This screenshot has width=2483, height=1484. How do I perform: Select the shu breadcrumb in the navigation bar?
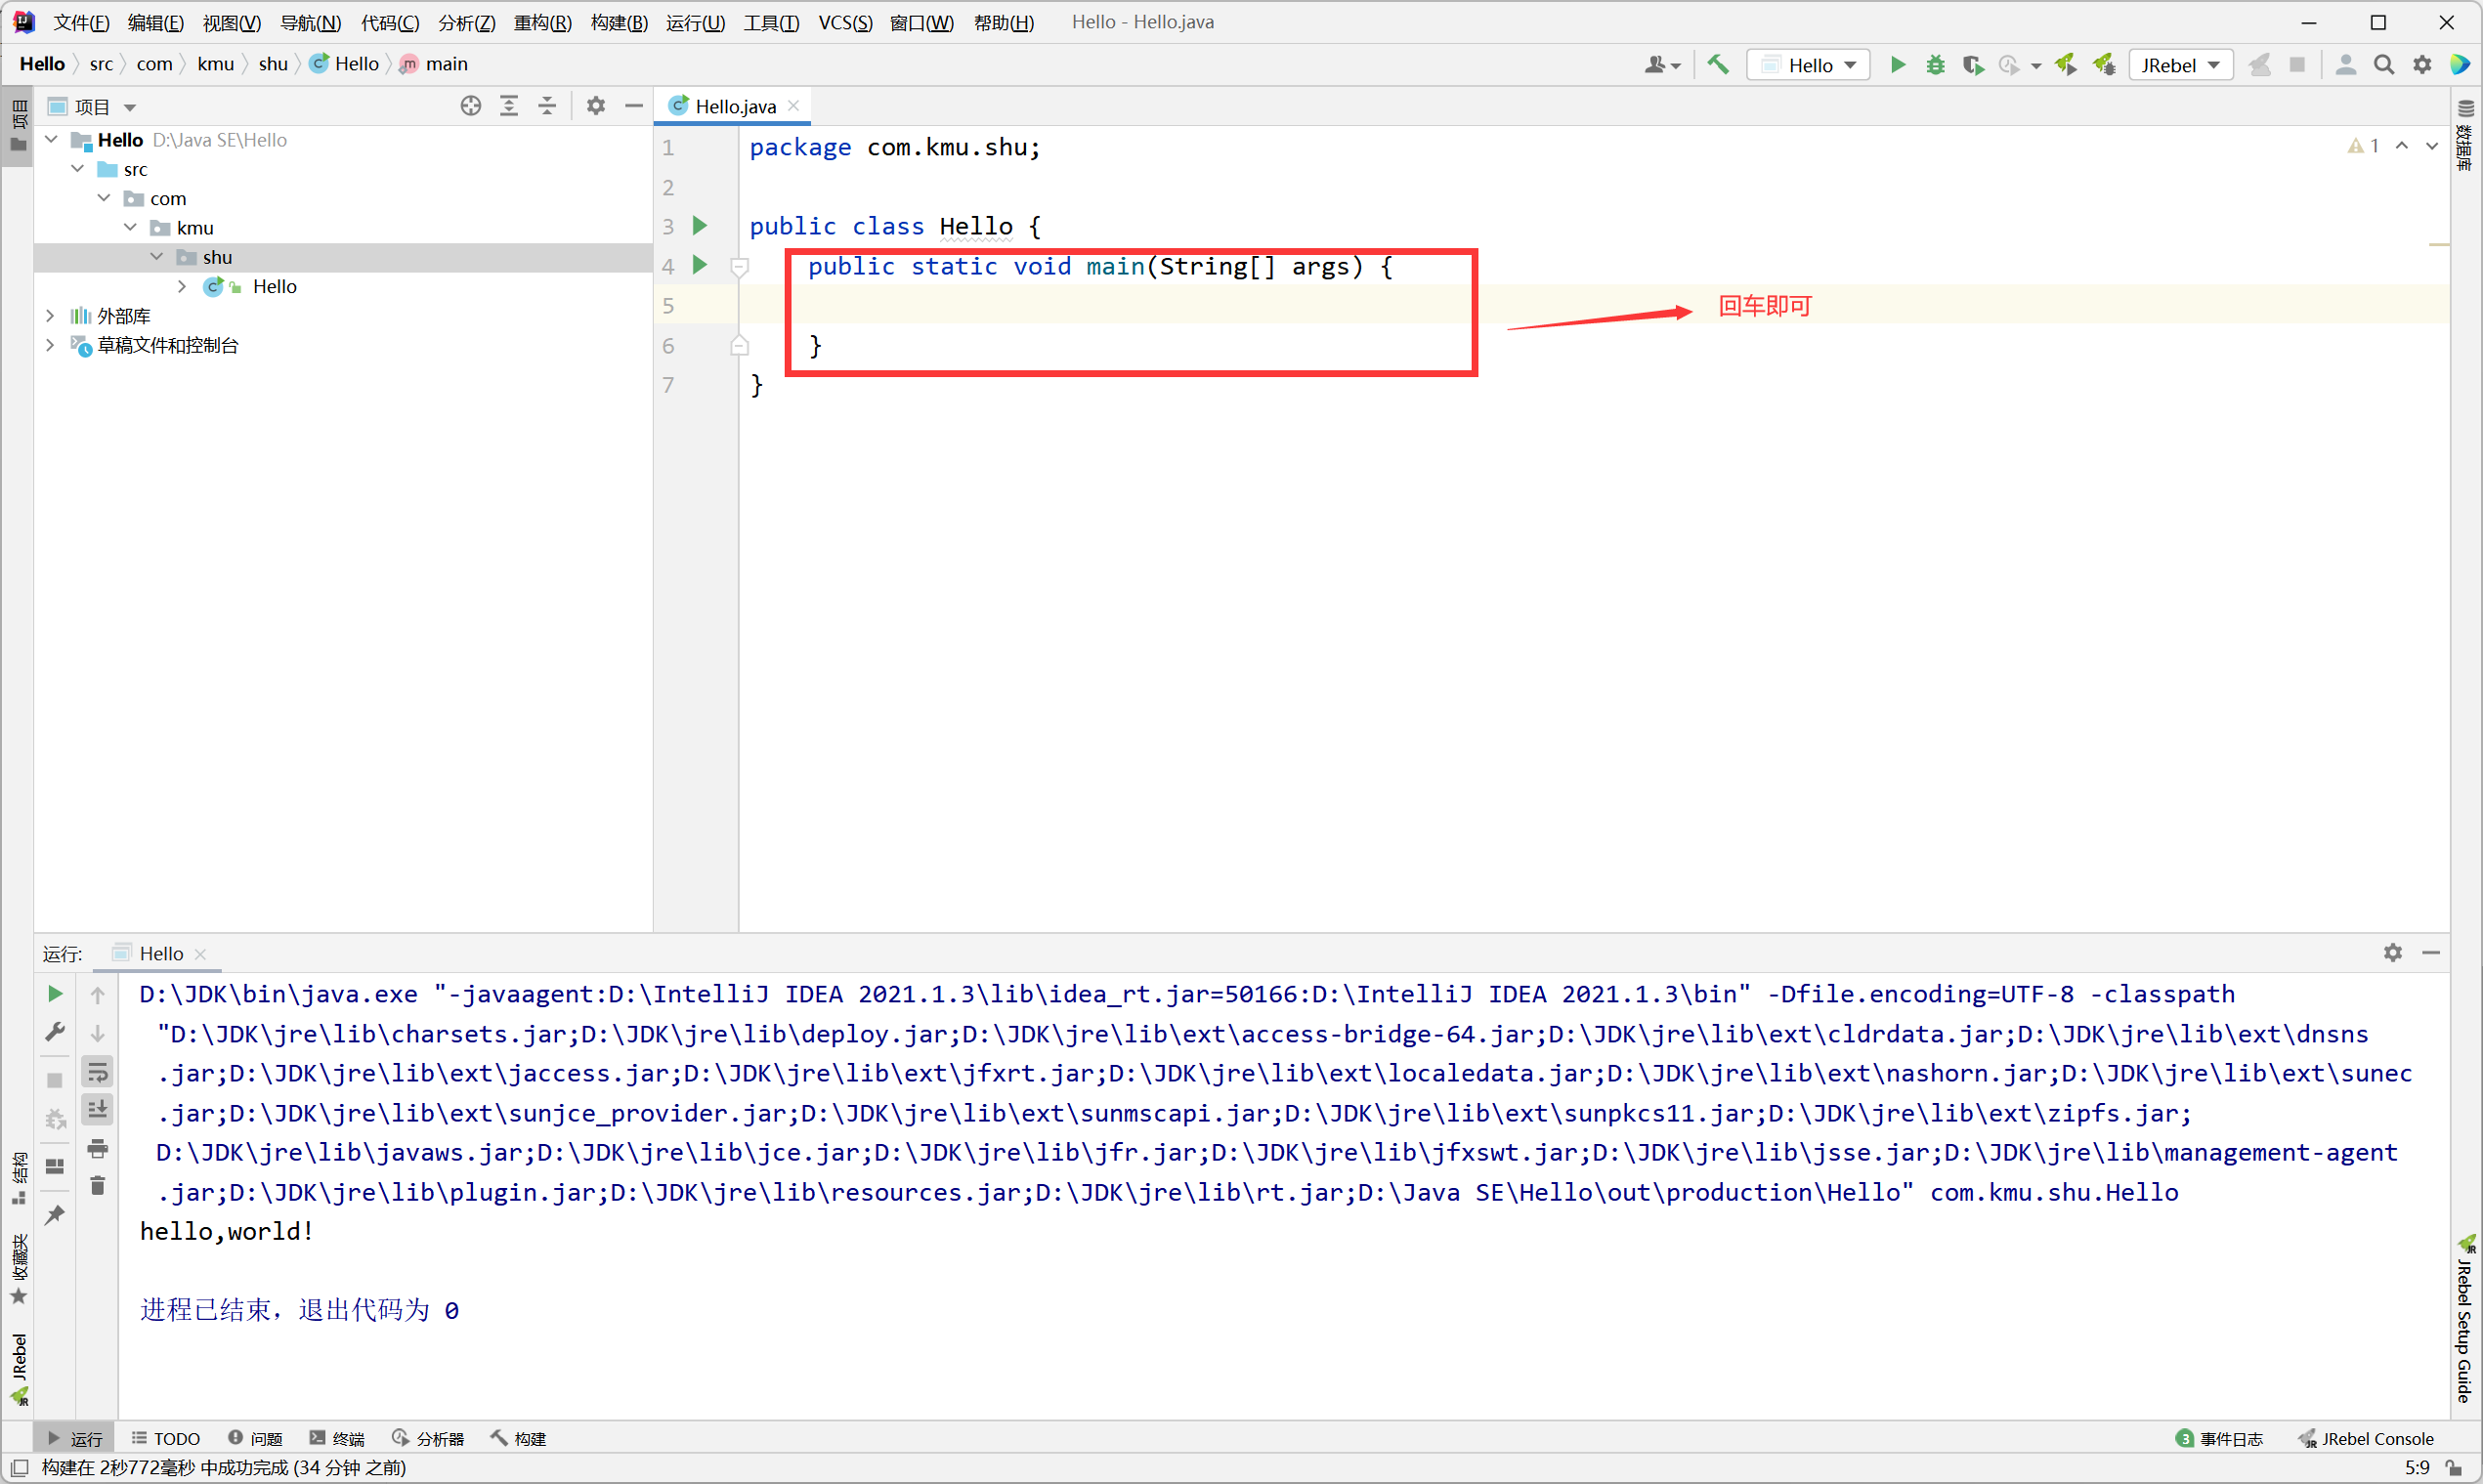coord(272,63)
